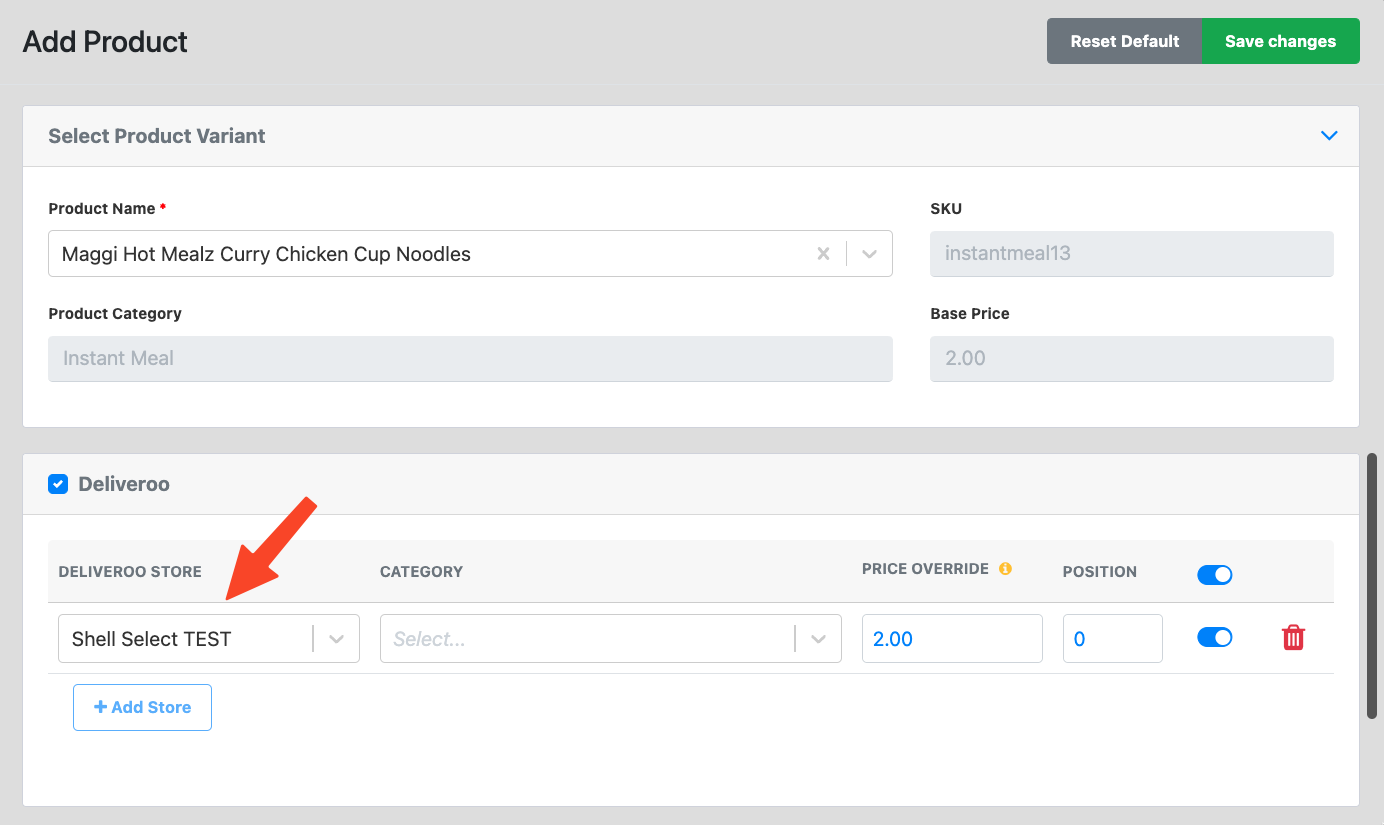Click the Select Product Variant heading

[x=157, y=136]
